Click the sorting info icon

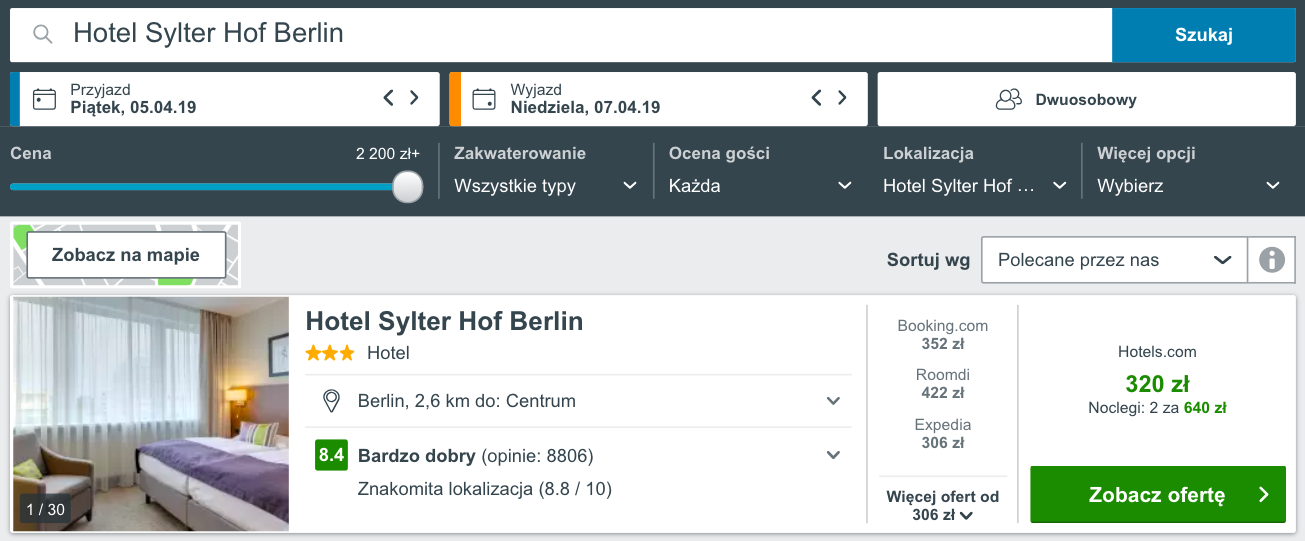pos(1272,260)
